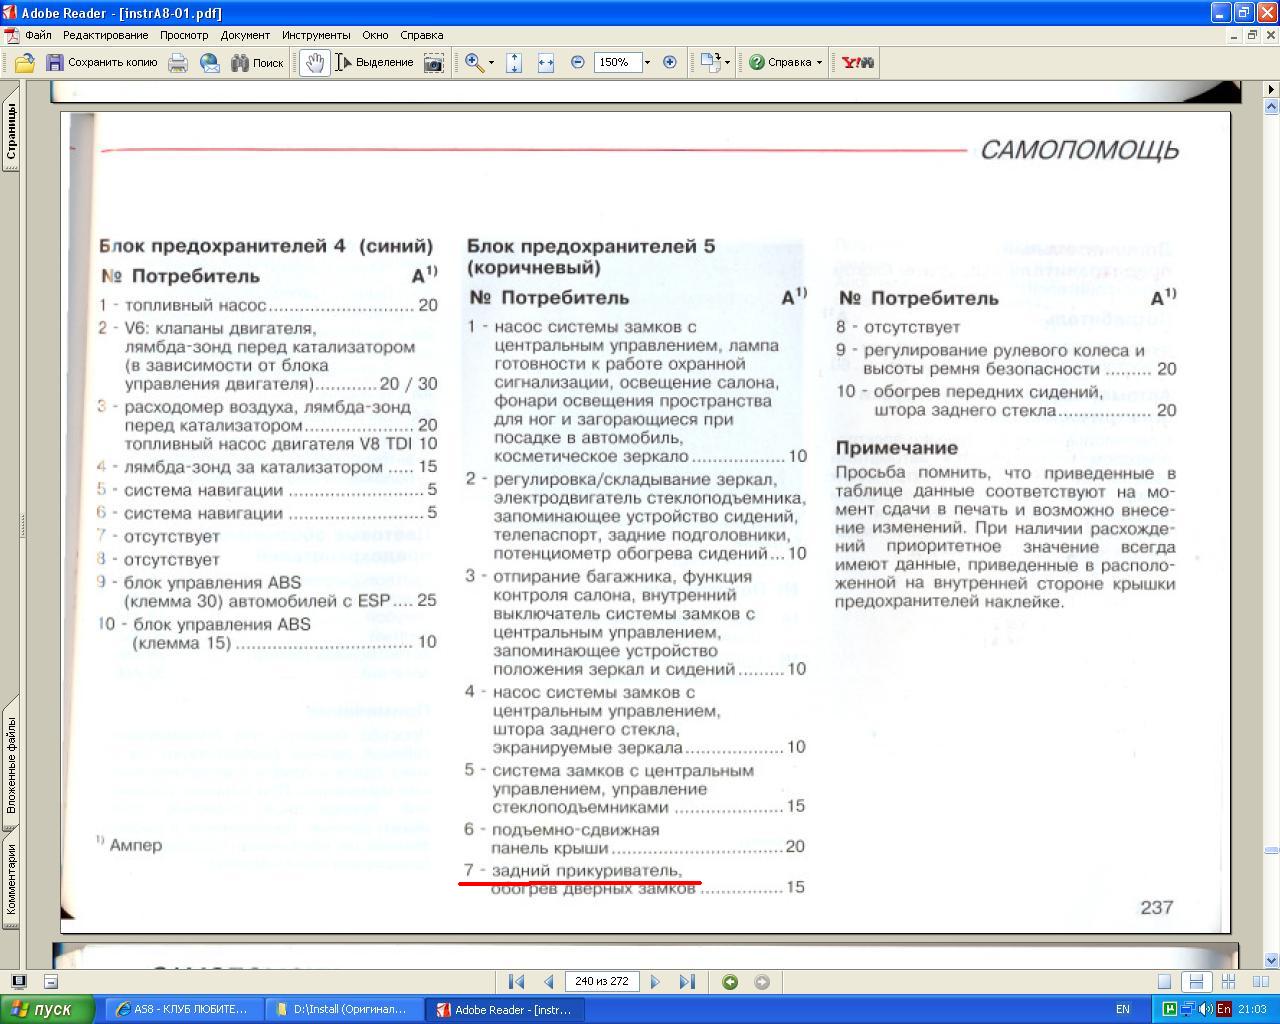Open the 150% zoom level dropdown
1280x1024 pixels.
tap(647, 62)
